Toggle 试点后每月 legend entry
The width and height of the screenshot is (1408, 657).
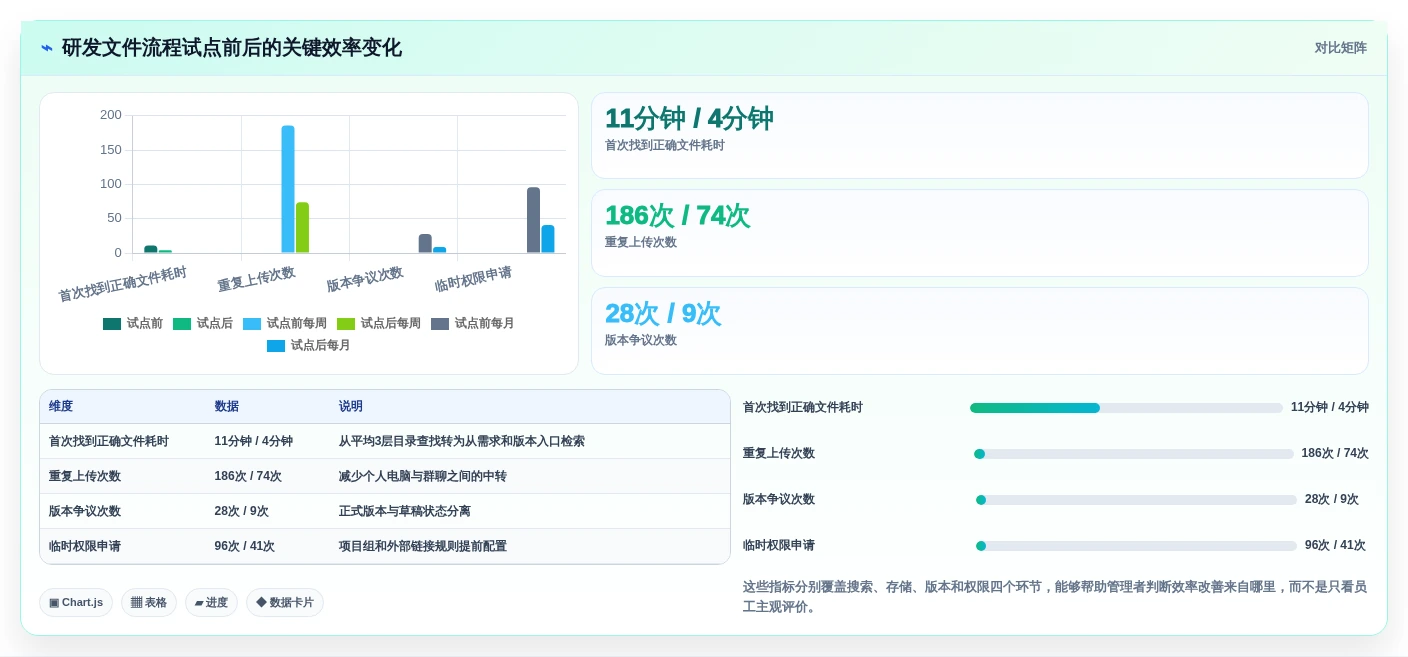point(309,345)
